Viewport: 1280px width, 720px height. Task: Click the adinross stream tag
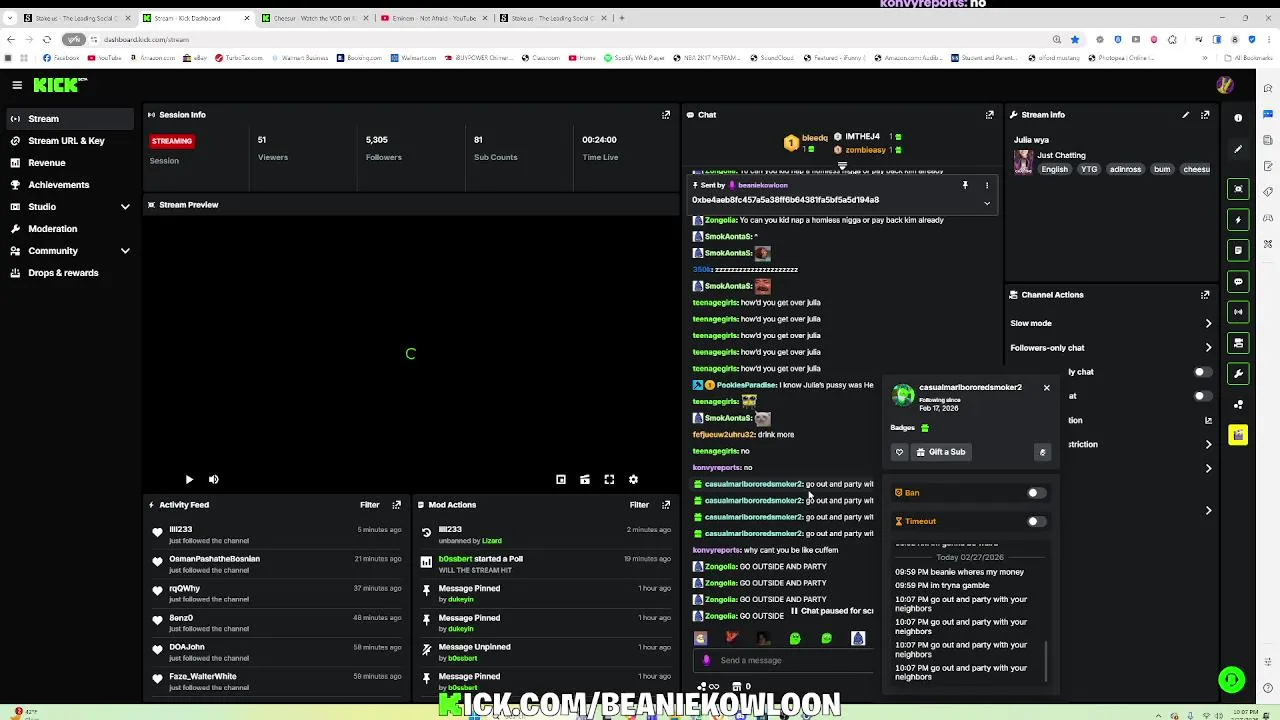1125,169
